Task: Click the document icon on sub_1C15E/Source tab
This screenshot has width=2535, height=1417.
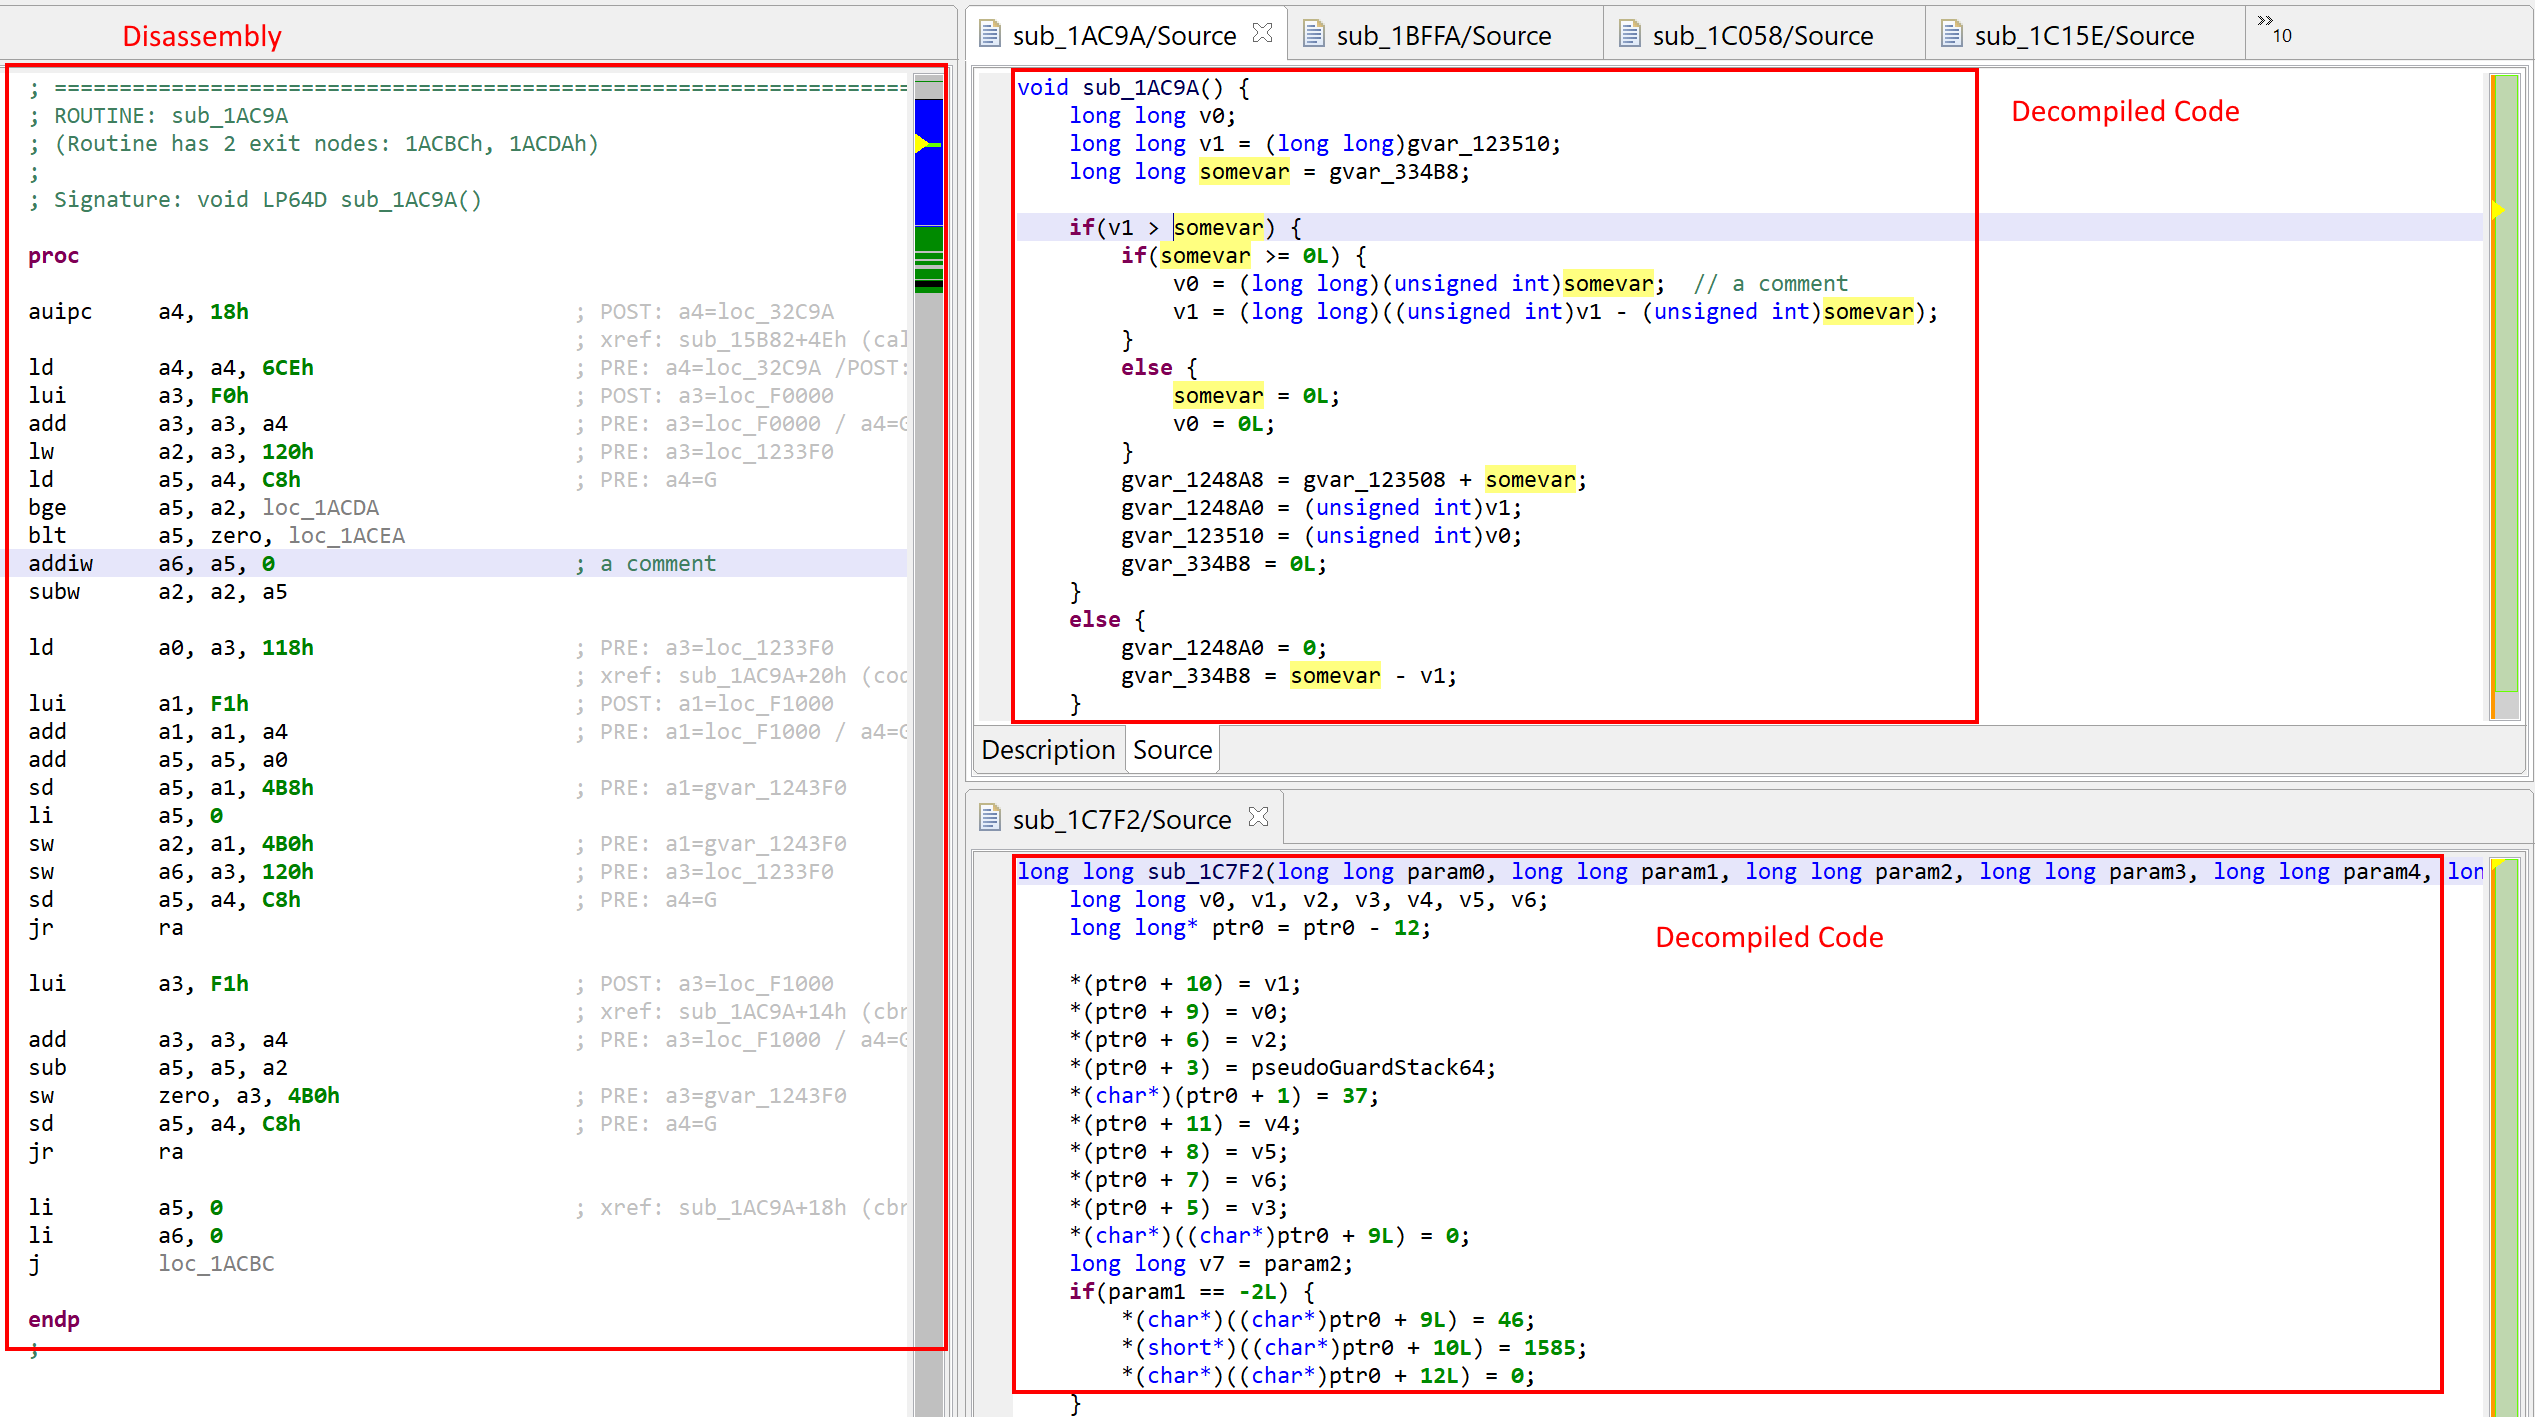Action: coord(1950,34)
